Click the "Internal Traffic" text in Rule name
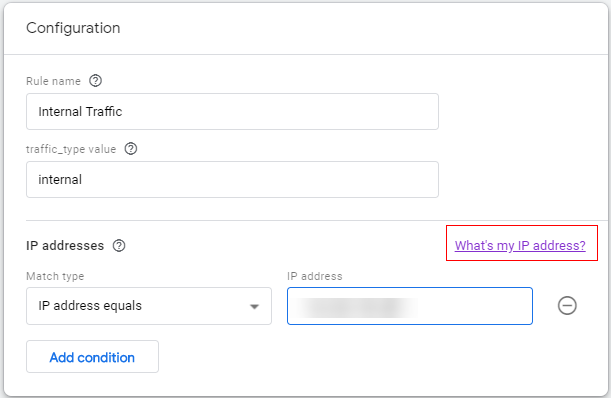The width and height of the screenshot is (611, 398). point(80,111)
